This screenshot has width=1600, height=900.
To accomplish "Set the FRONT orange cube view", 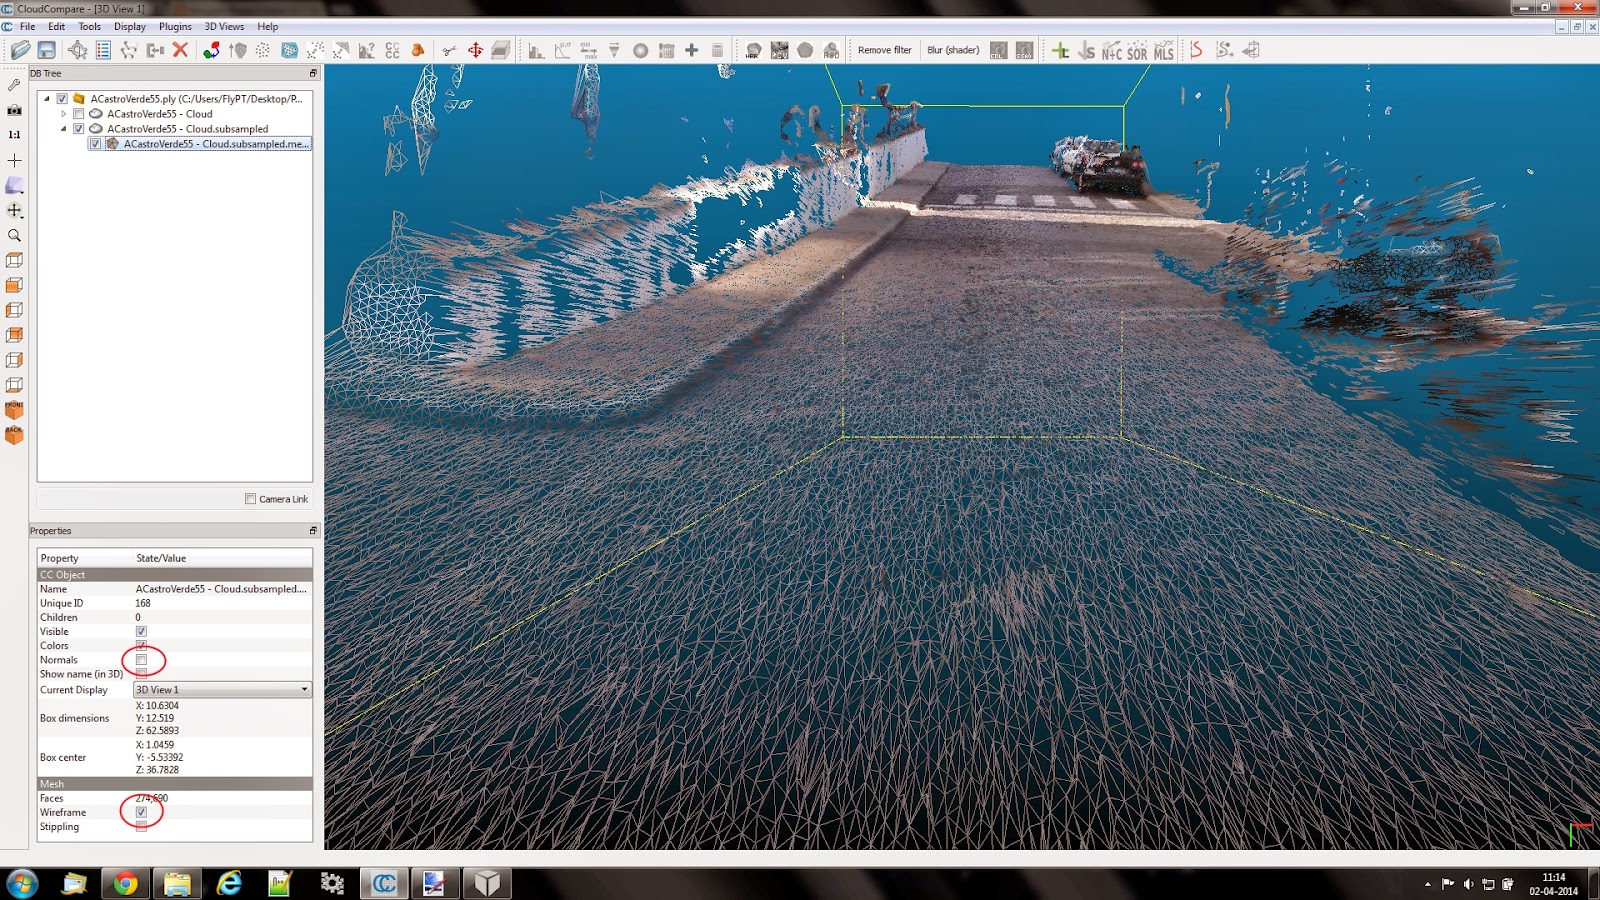I will click(x=14, y=410).
